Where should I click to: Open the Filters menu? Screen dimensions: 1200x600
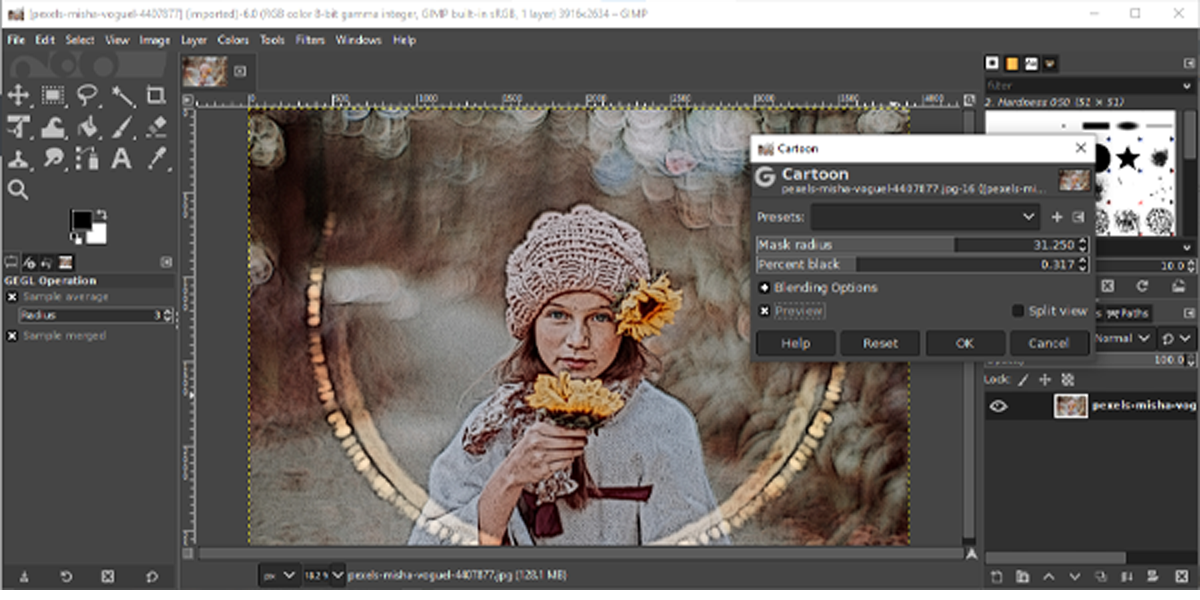point(310,40)
